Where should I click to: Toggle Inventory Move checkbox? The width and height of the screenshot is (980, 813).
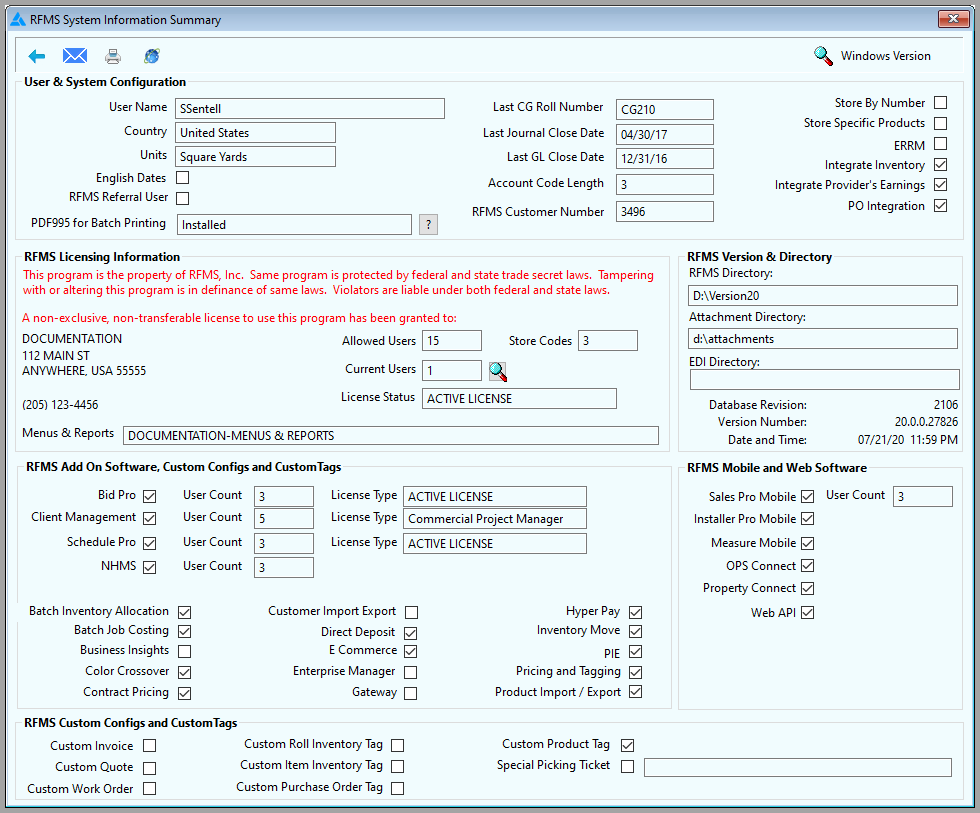click(x=636, y=631)
